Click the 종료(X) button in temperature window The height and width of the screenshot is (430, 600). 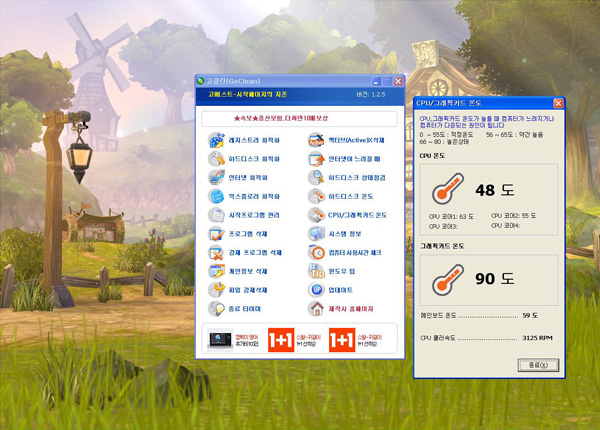[538, 365]
